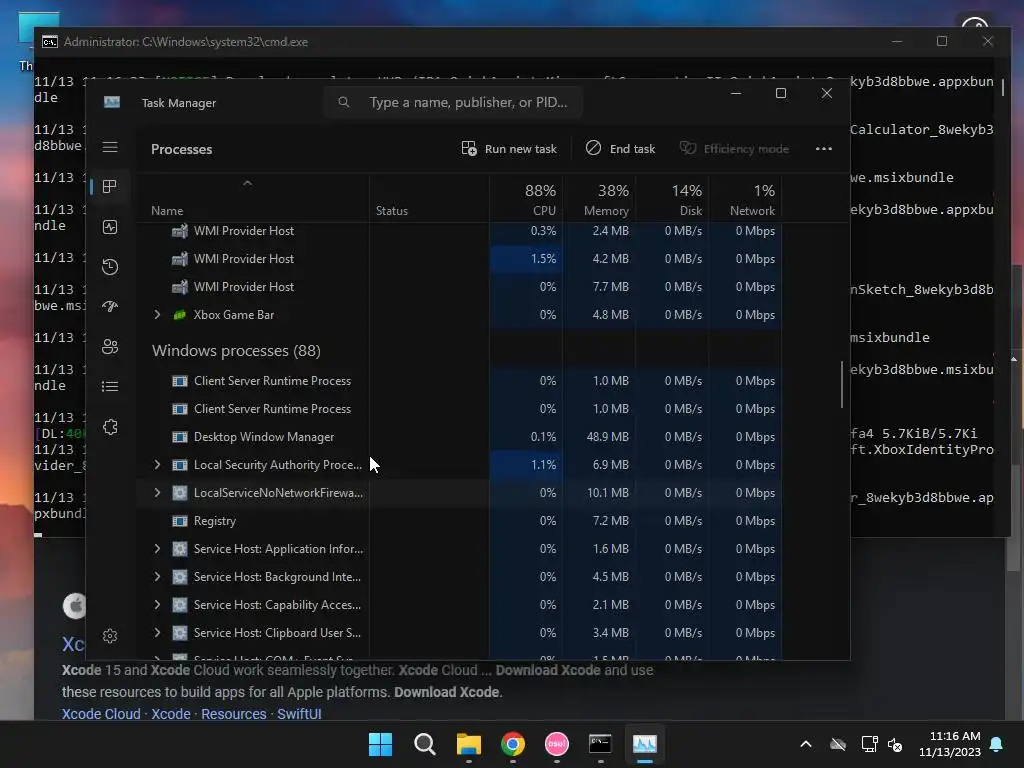
Task: Click the notification bell in system tray
Action: [x=997, y=744]
